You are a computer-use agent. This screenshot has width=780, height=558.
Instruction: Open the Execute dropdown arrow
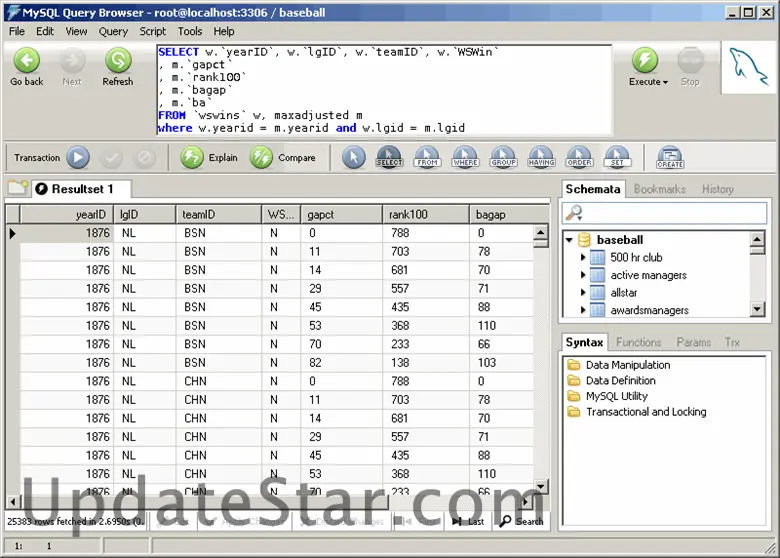coord(665,82)
